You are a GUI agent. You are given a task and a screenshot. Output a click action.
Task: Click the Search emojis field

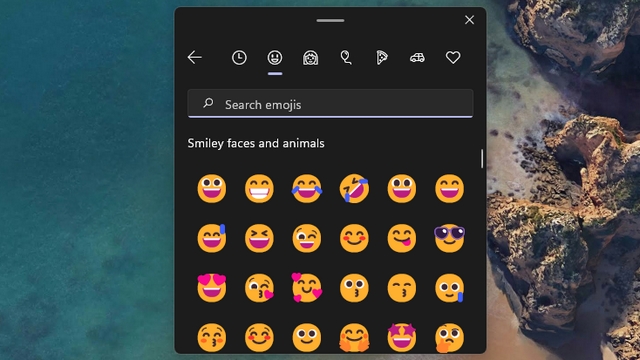click(x=330, y=104)
